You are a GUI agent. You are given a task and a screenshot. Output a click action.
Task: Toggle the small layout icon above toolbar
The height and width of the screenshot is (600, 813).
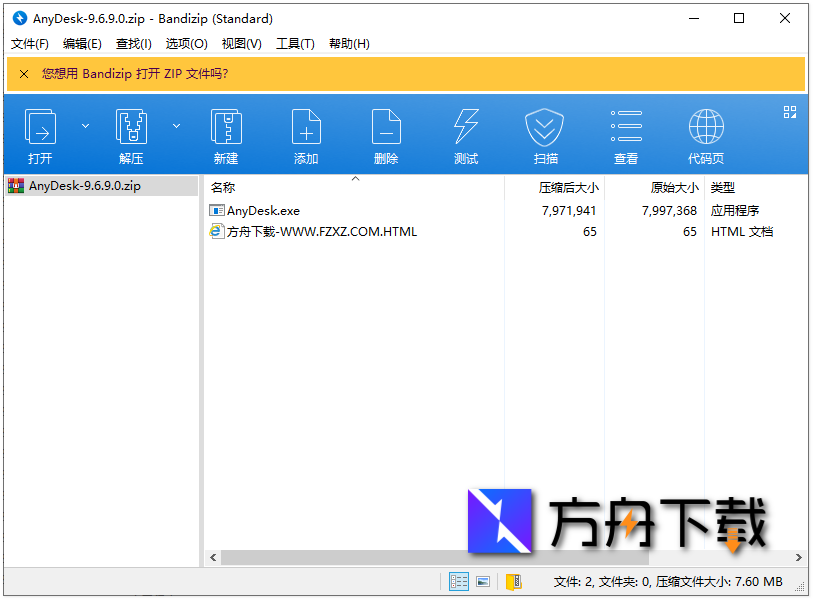(790, 112)
